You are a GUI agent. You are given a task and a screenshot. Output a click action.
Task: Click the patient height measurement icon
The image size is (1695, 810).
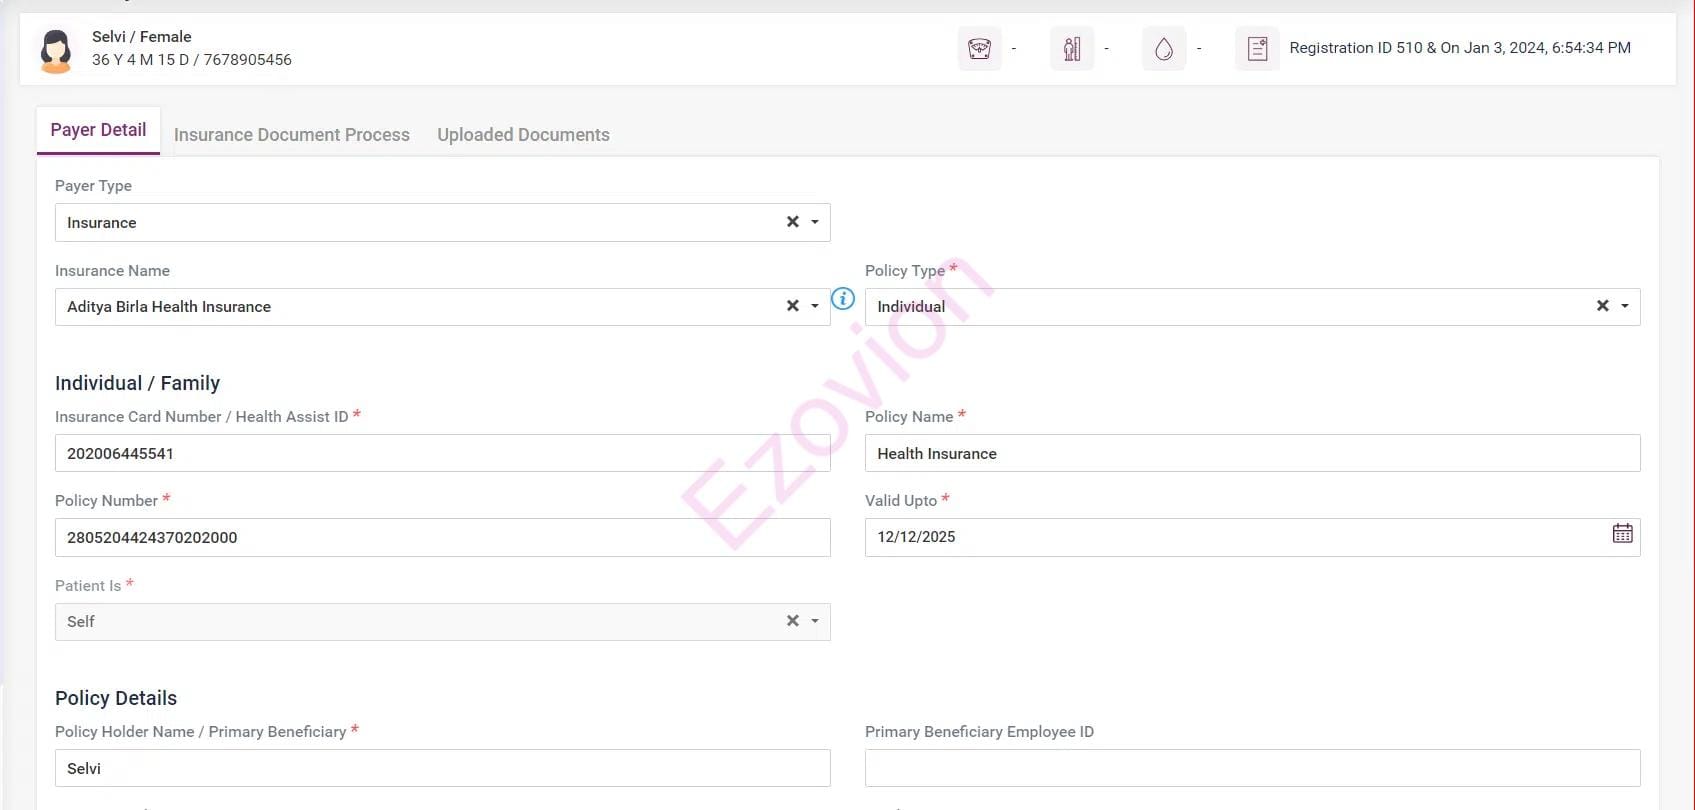tap(1071, 48)
